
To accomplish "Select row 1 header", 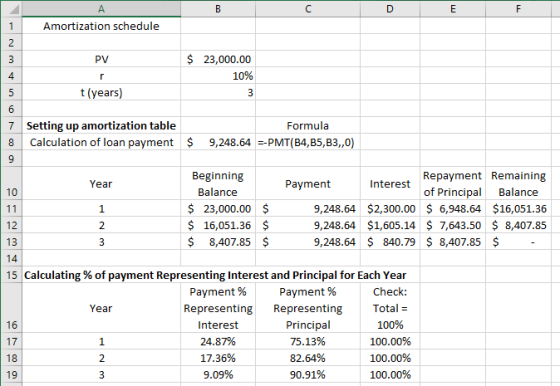I will [11, 26].
